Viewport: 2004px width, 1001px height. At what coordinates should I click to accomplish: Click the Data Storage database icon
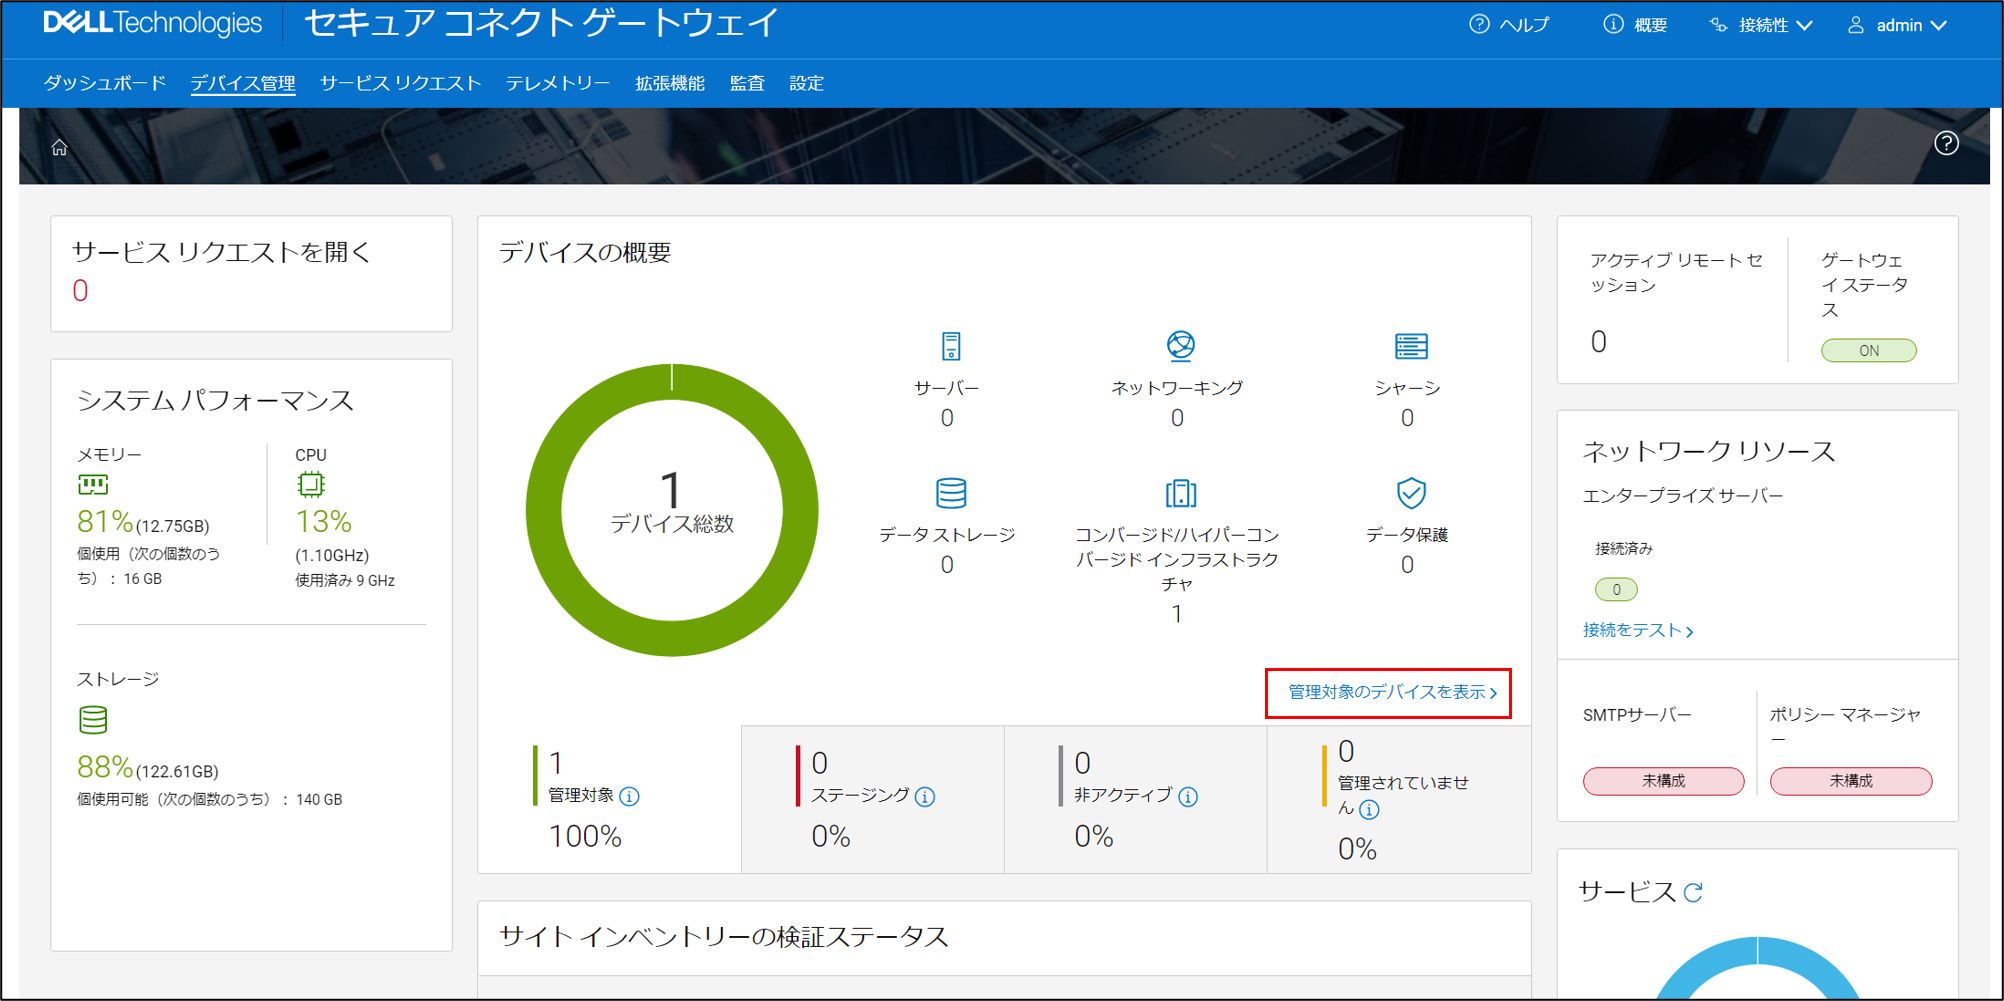coord(950,493)
